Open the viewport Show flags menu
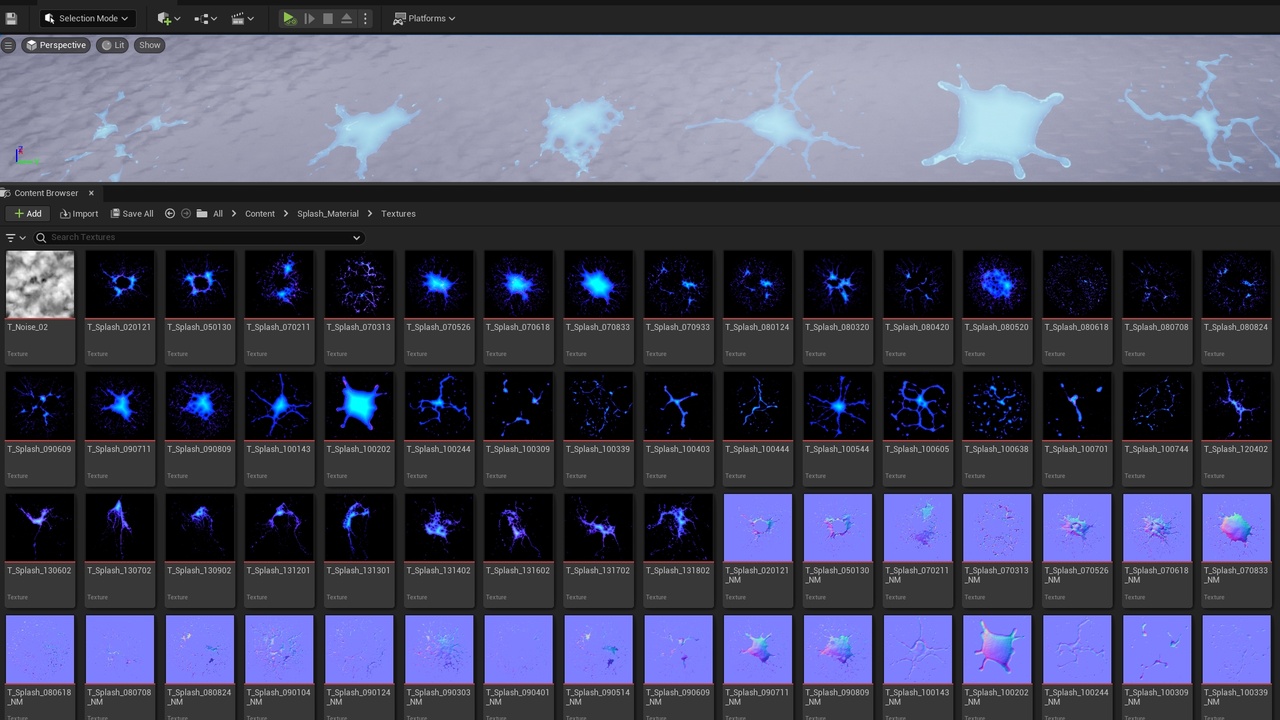 click(150, 45)
